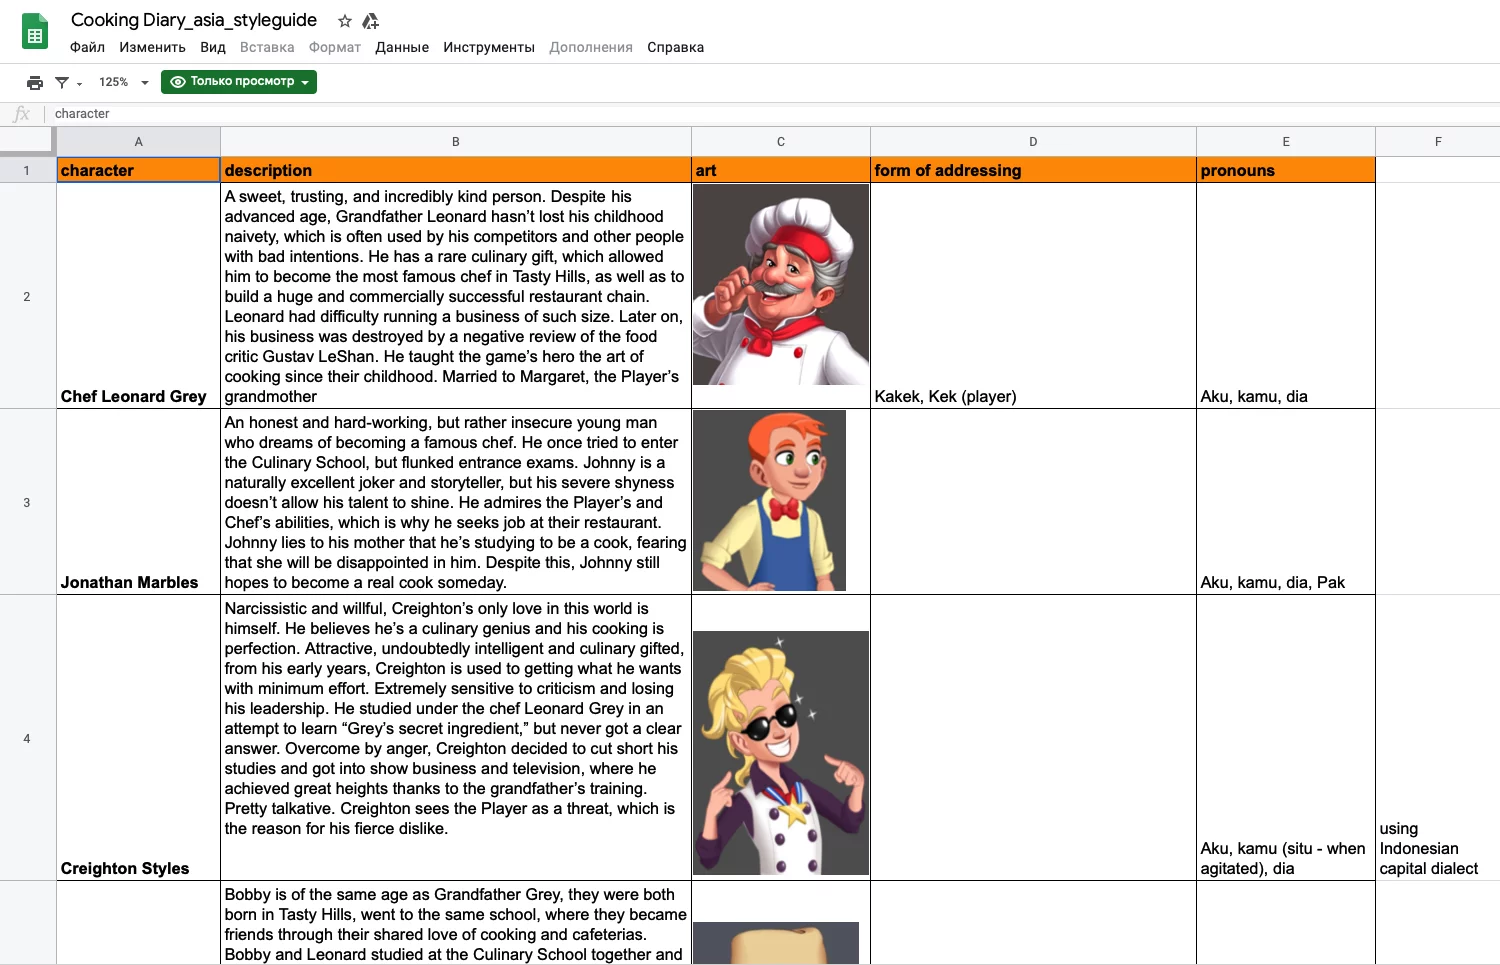Screen dimensions: 1500x965
Task: Select the 'Creighton Styles' cell
Action: 138,738
